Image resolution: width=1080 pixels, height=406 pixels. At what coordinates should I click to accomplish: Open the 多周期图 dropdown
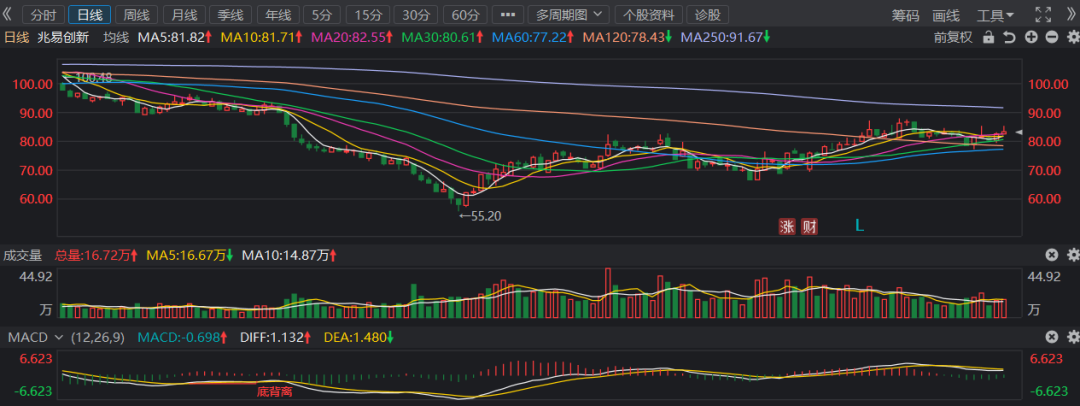(x=568, y=15)
